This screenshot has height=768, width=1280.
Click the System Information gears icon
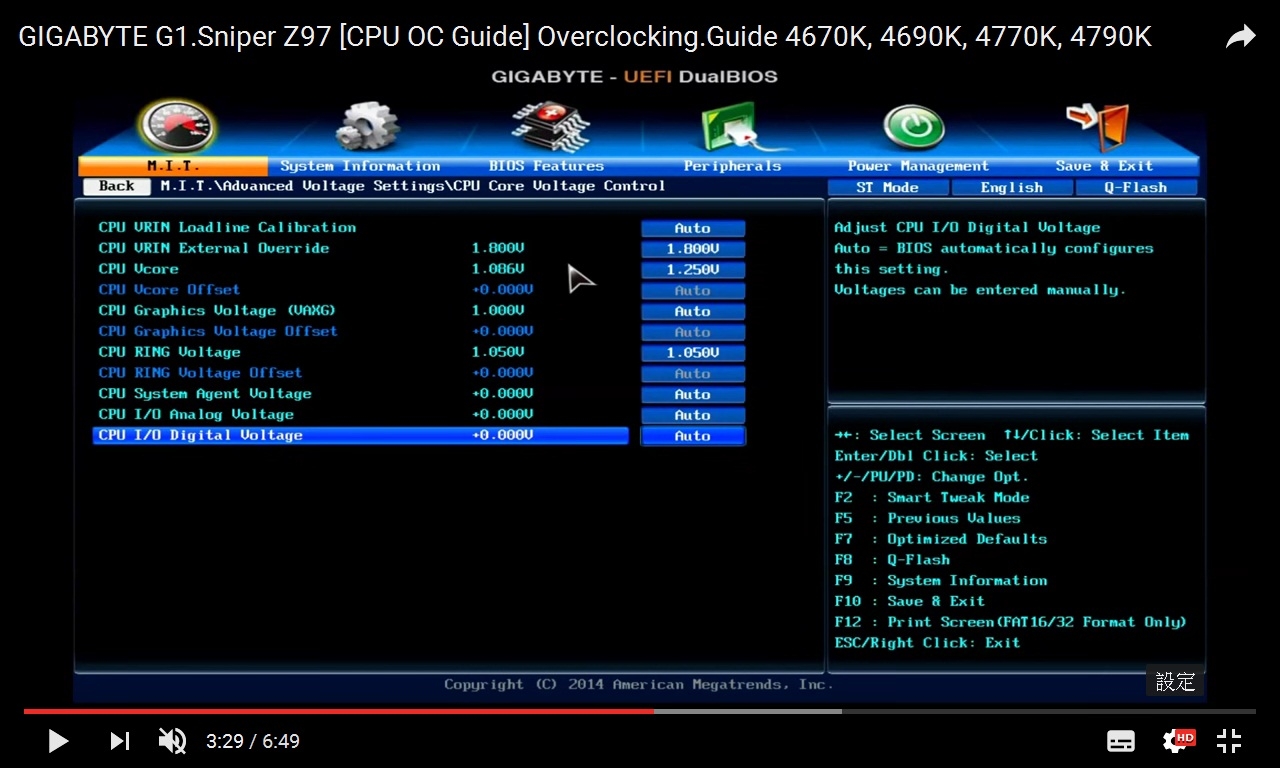(367, 127)
